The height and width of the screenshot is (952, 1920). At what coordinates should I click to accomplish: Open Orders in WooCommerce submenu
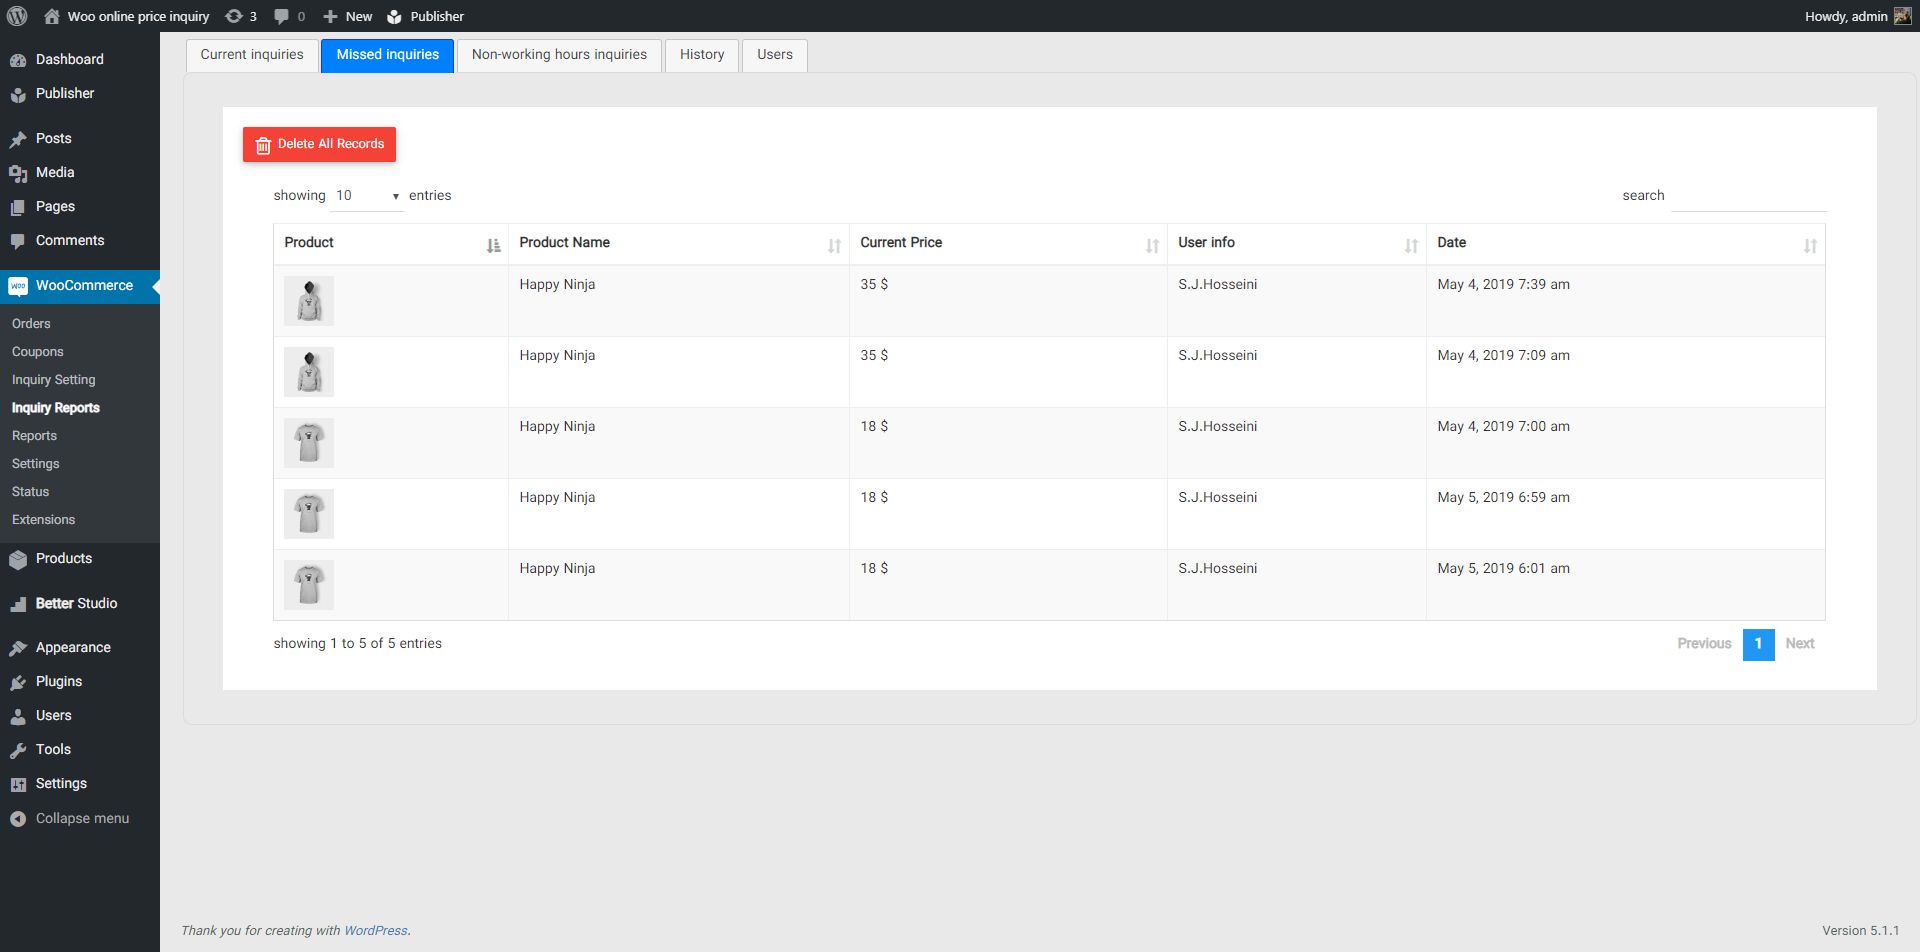click(x=31, y=324)
